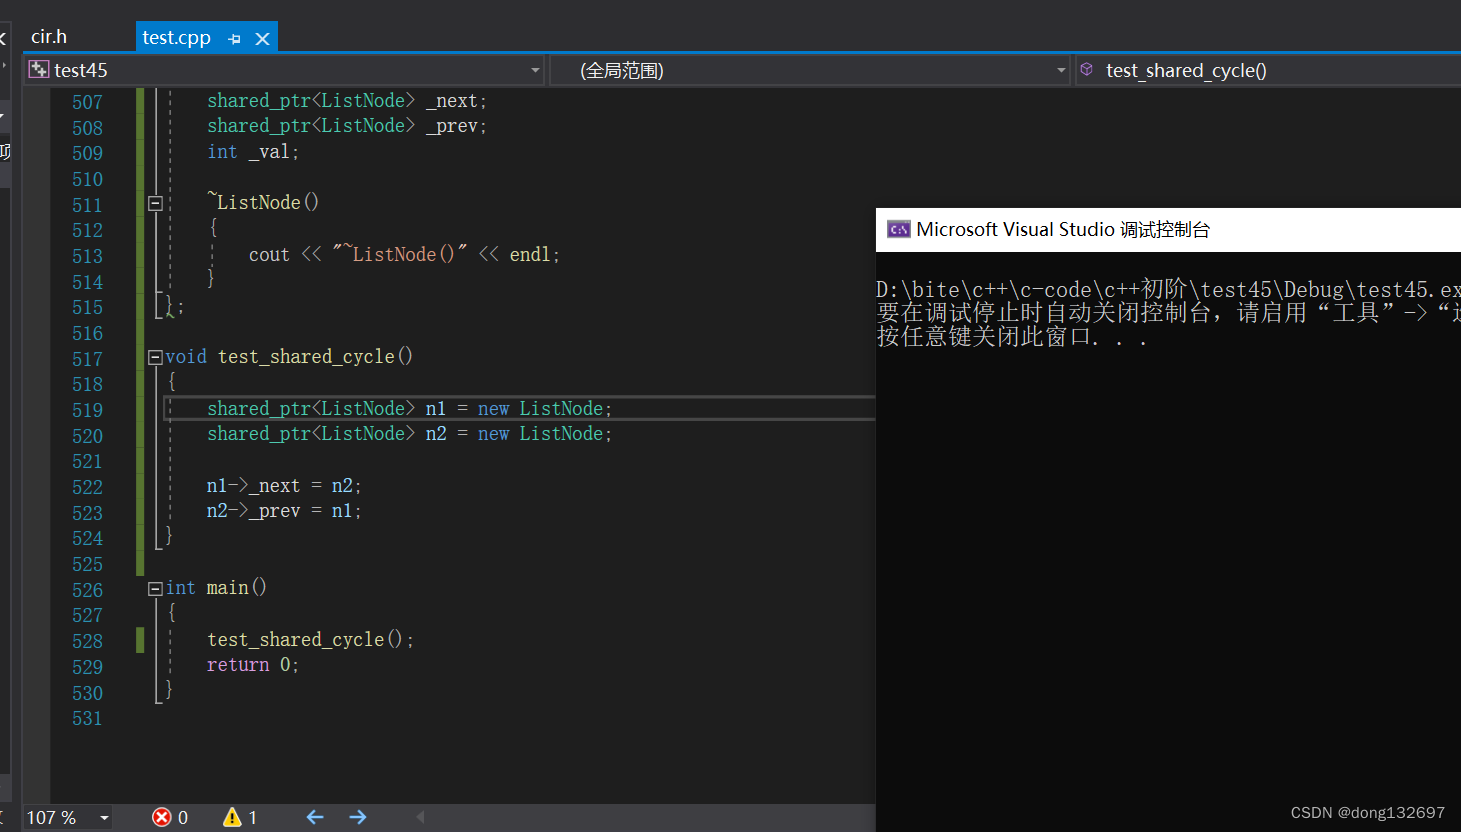
Task: Collapse the test_shared_cycle function block
Action: point(155,357)
